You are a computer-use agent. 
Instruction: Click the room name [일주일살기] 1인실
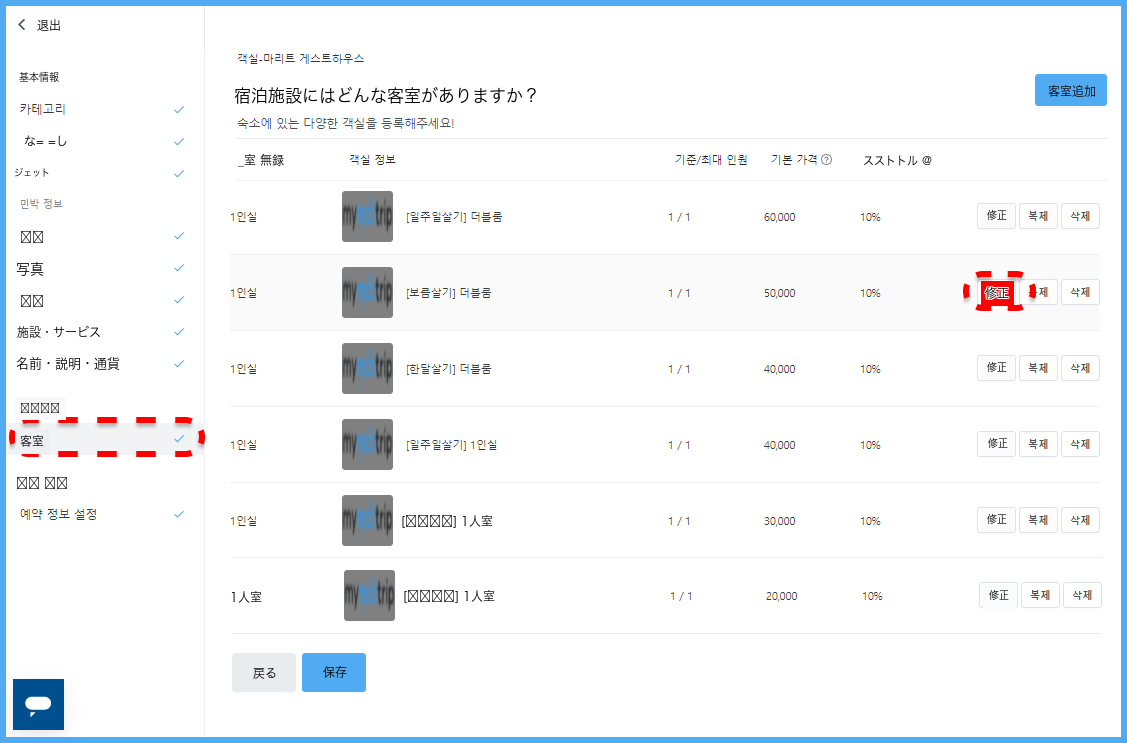pyautogui.click(x=451, y=445)
